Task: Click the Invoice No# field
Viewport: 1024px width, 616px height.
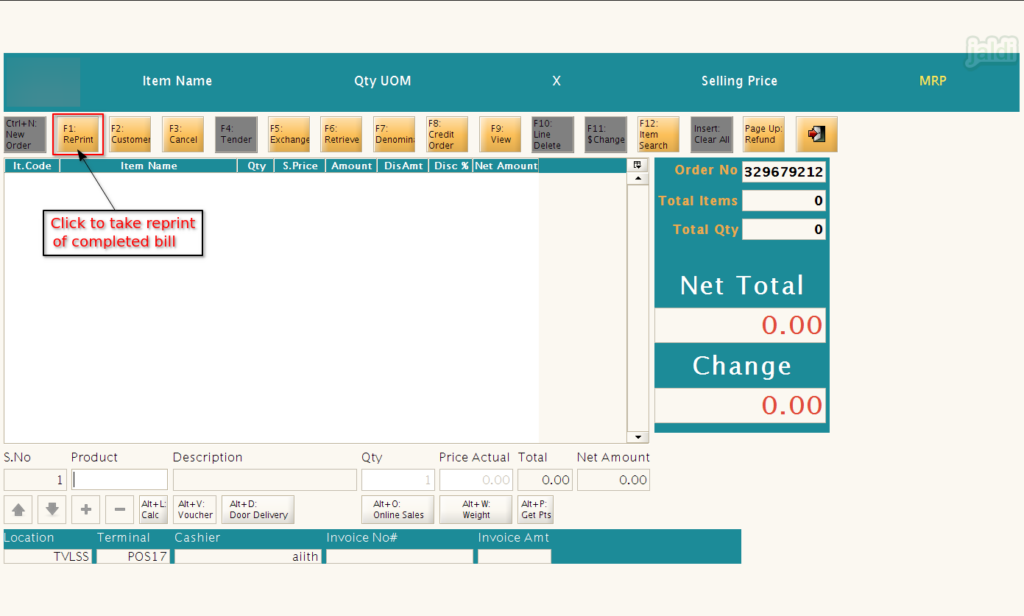Action: point(400,557)
